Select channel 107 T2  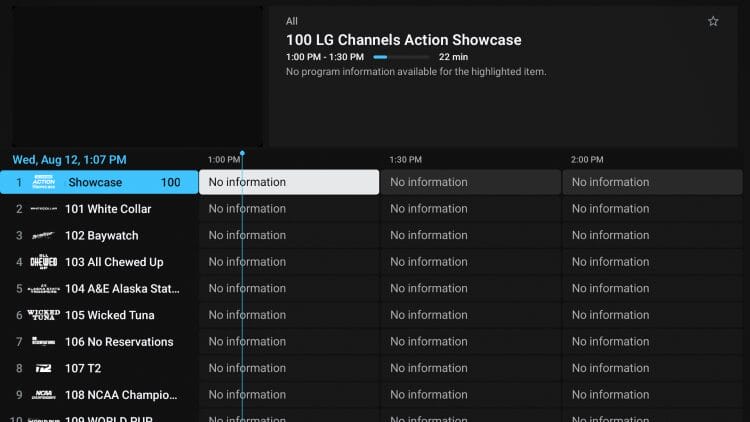(99, 368)
